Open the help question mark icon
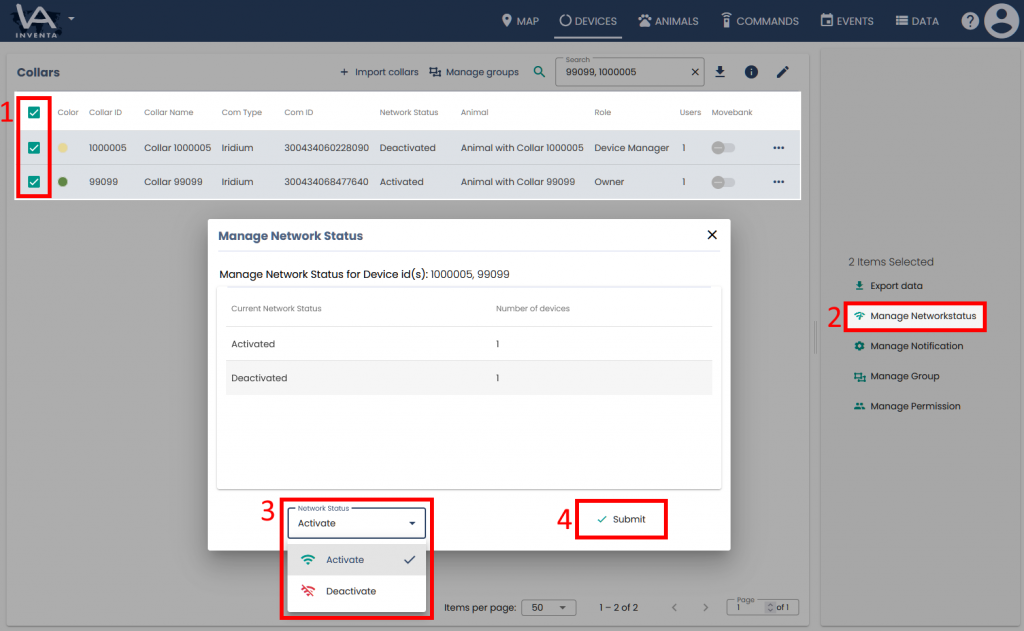 [970, 21]
